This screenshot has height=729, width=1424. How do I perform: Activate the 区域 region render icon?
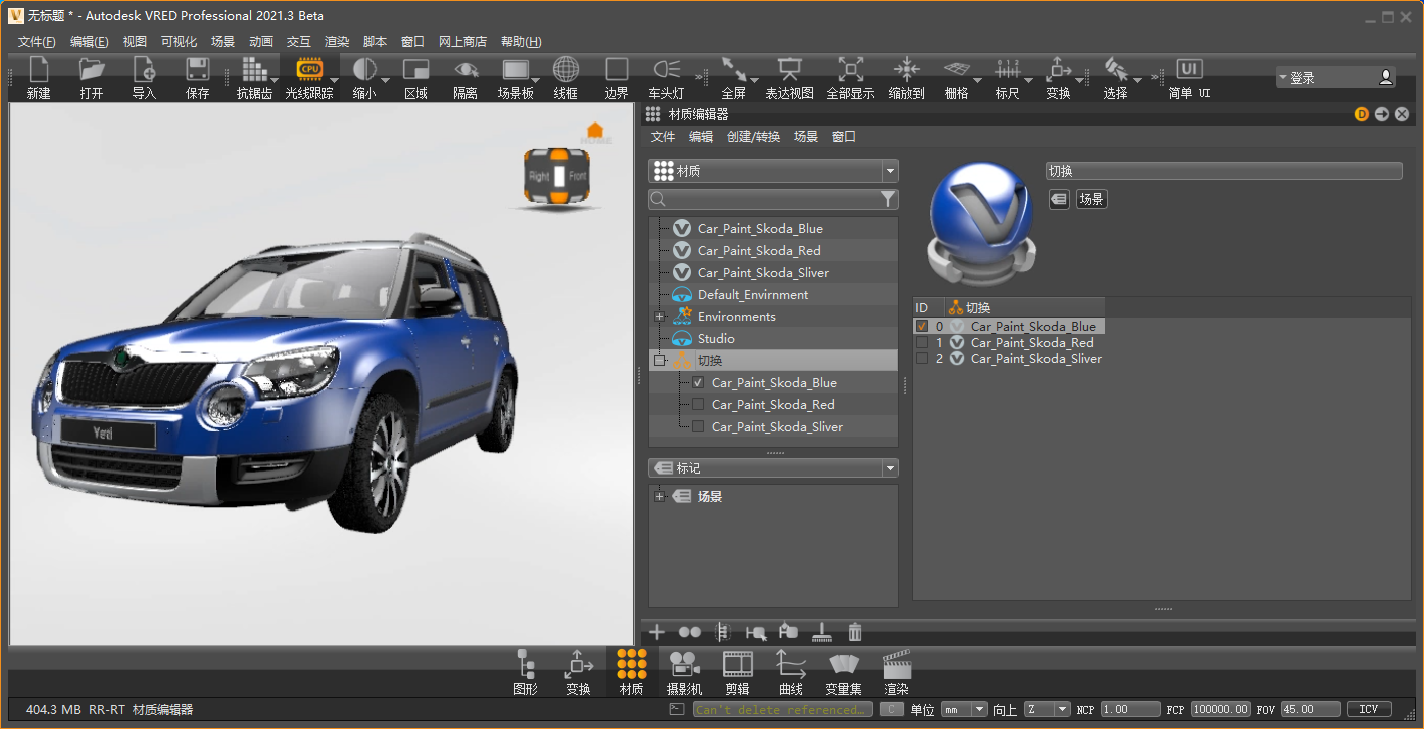416,69
